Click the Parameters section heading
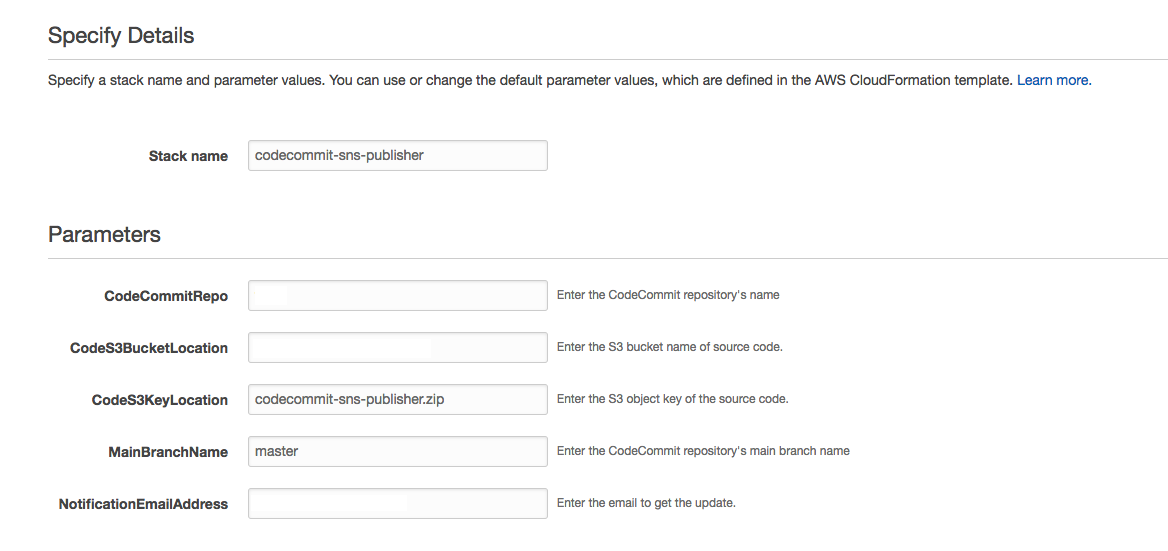 (104, 234)
